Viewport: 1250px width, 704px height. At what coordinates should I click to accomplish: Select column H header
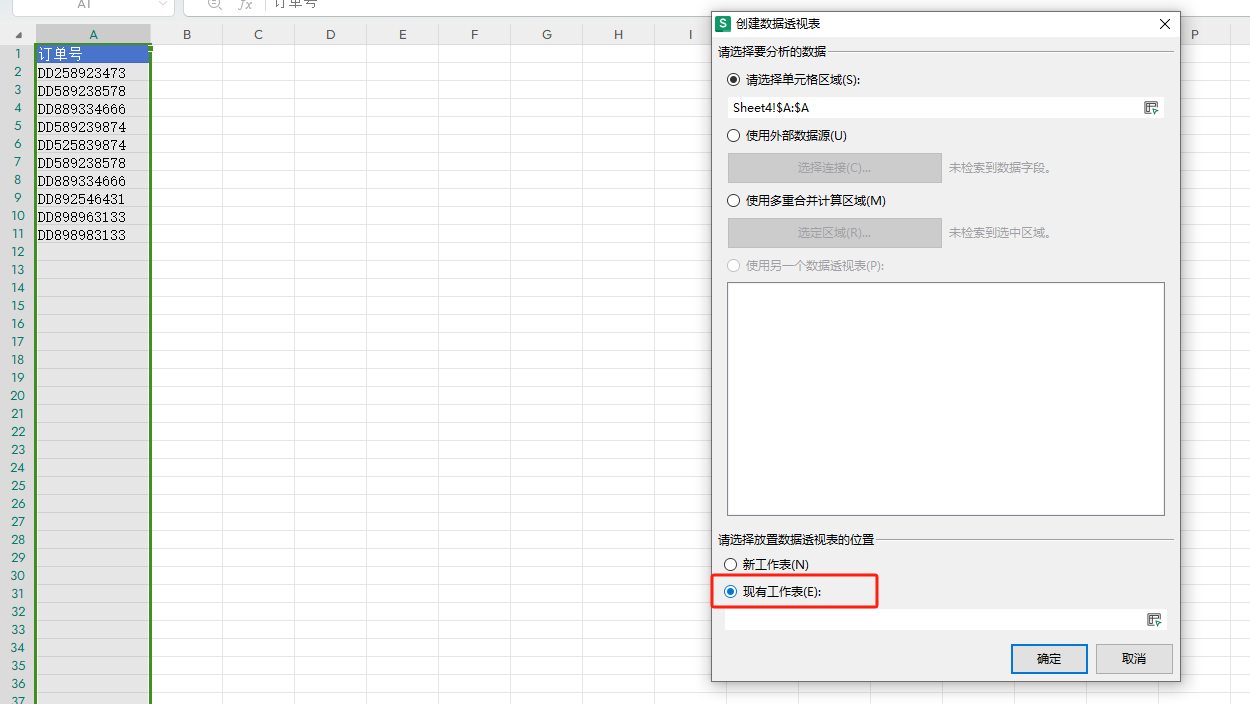click(618, 35)
